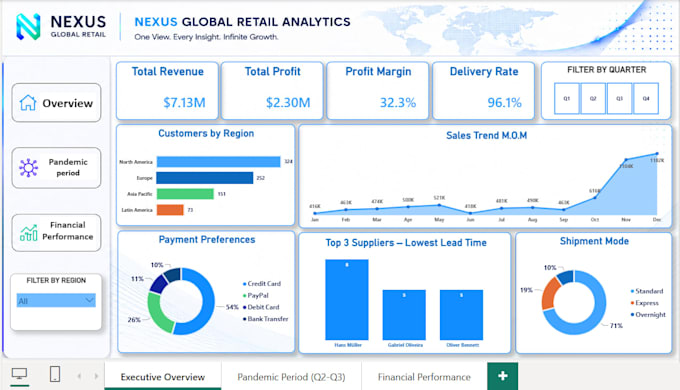Click the Customers by Region title
Screen dimensions: 680x390
(206, 134)
